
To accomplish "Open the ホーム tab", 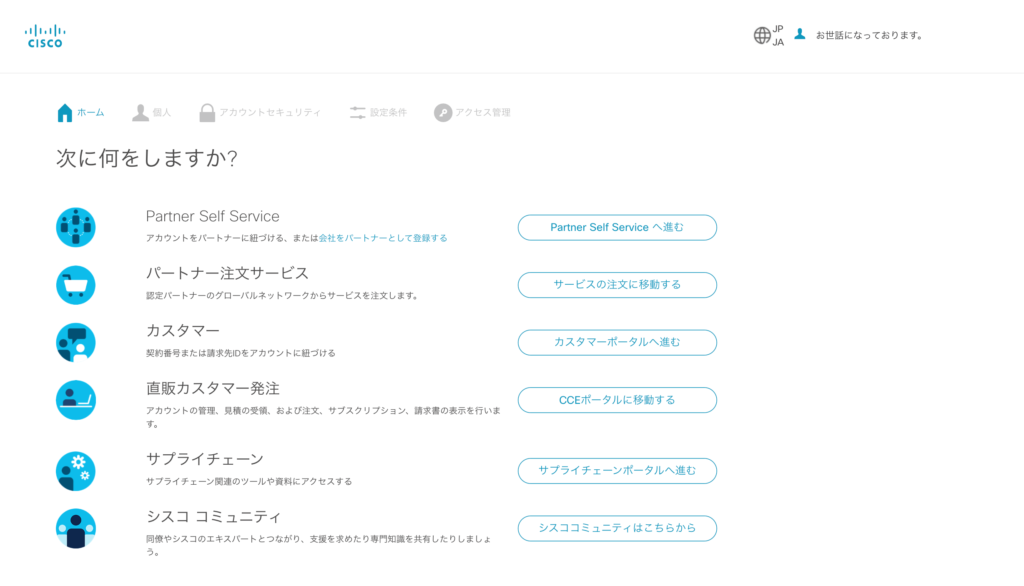I will (x=81, y=113).
